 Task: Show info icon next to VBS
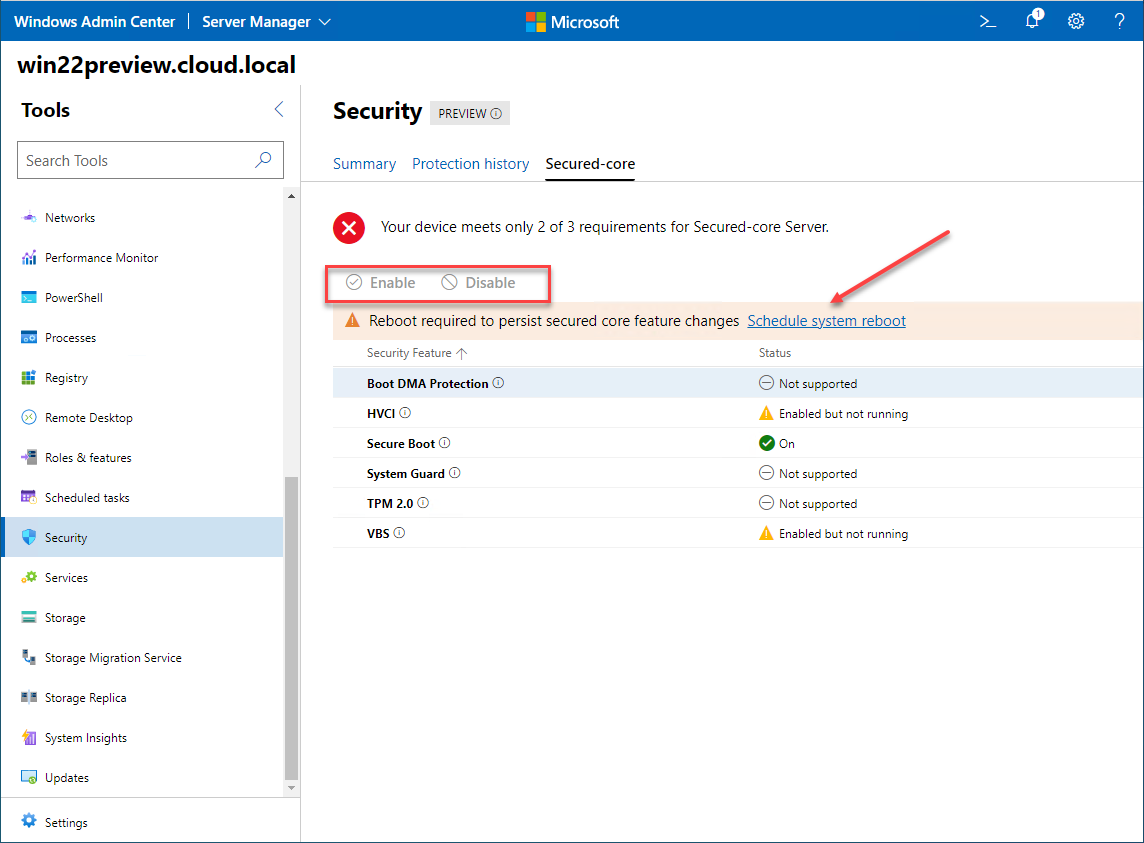399,533
